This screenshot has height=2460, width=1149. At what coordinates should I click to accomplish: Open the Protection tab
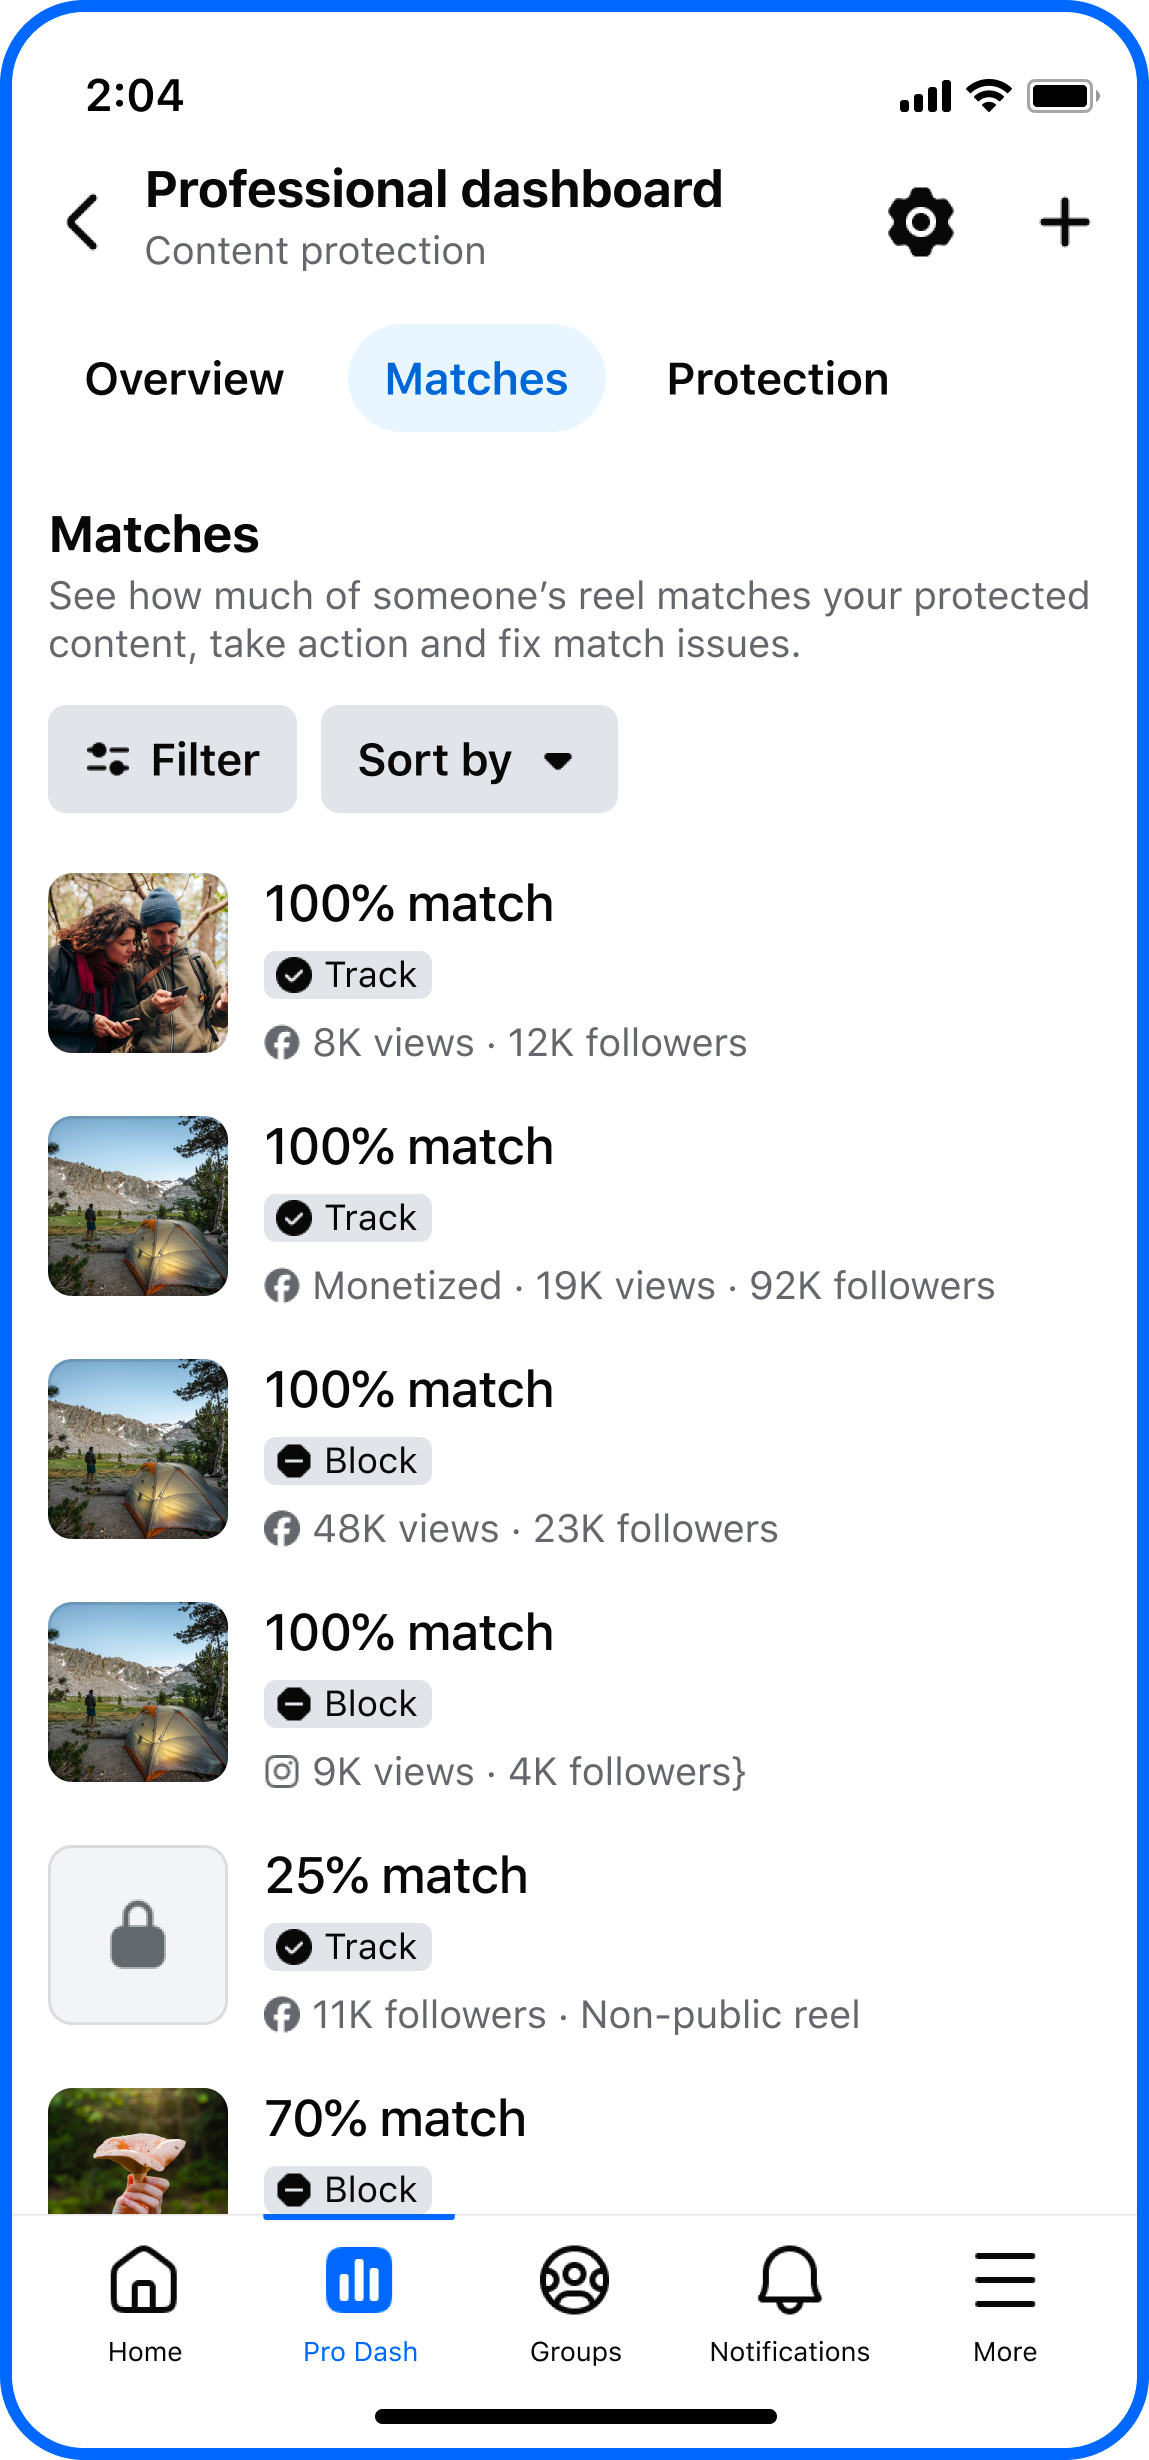click(x=777, y=379)
